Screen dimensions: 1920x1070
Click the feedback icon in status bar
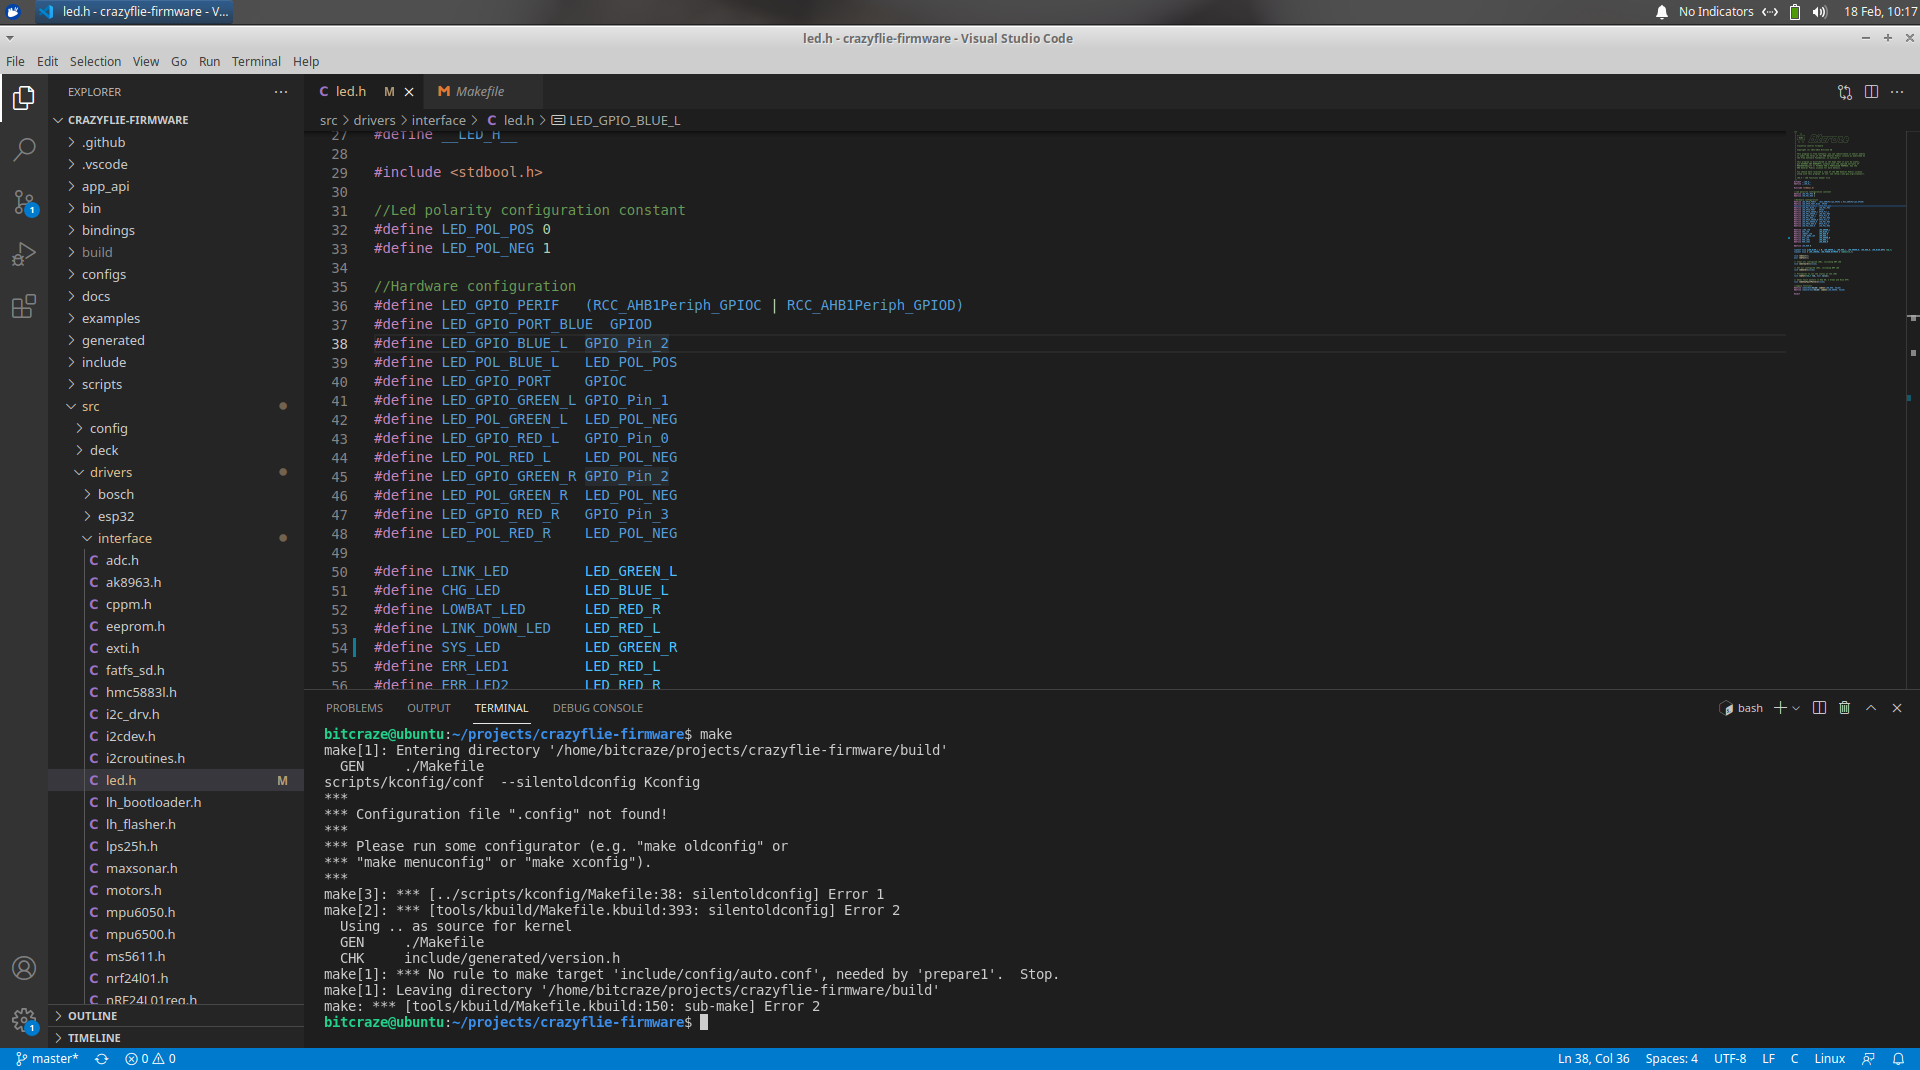(1868, 1059)
